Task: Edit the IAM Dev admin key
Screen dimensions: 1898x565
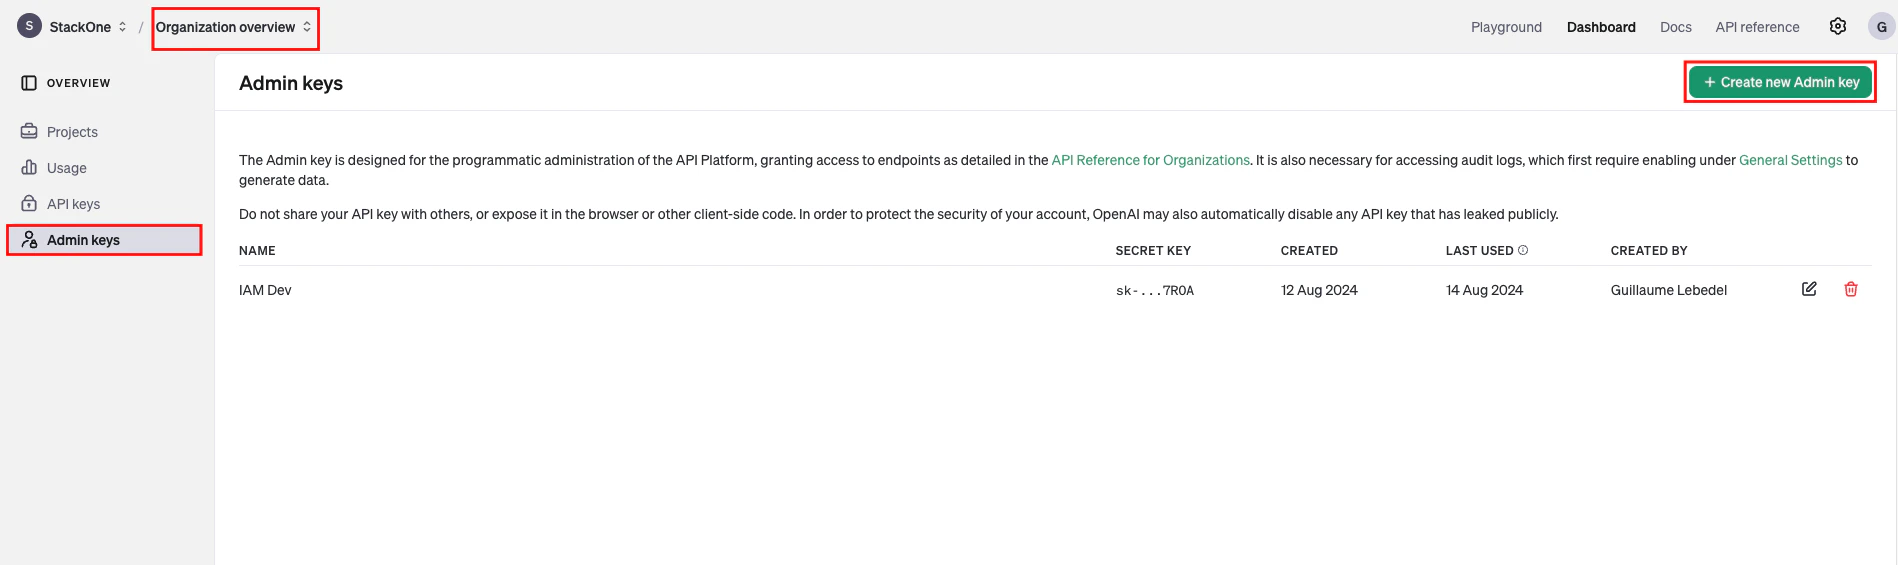Action: coord(1809,289)
